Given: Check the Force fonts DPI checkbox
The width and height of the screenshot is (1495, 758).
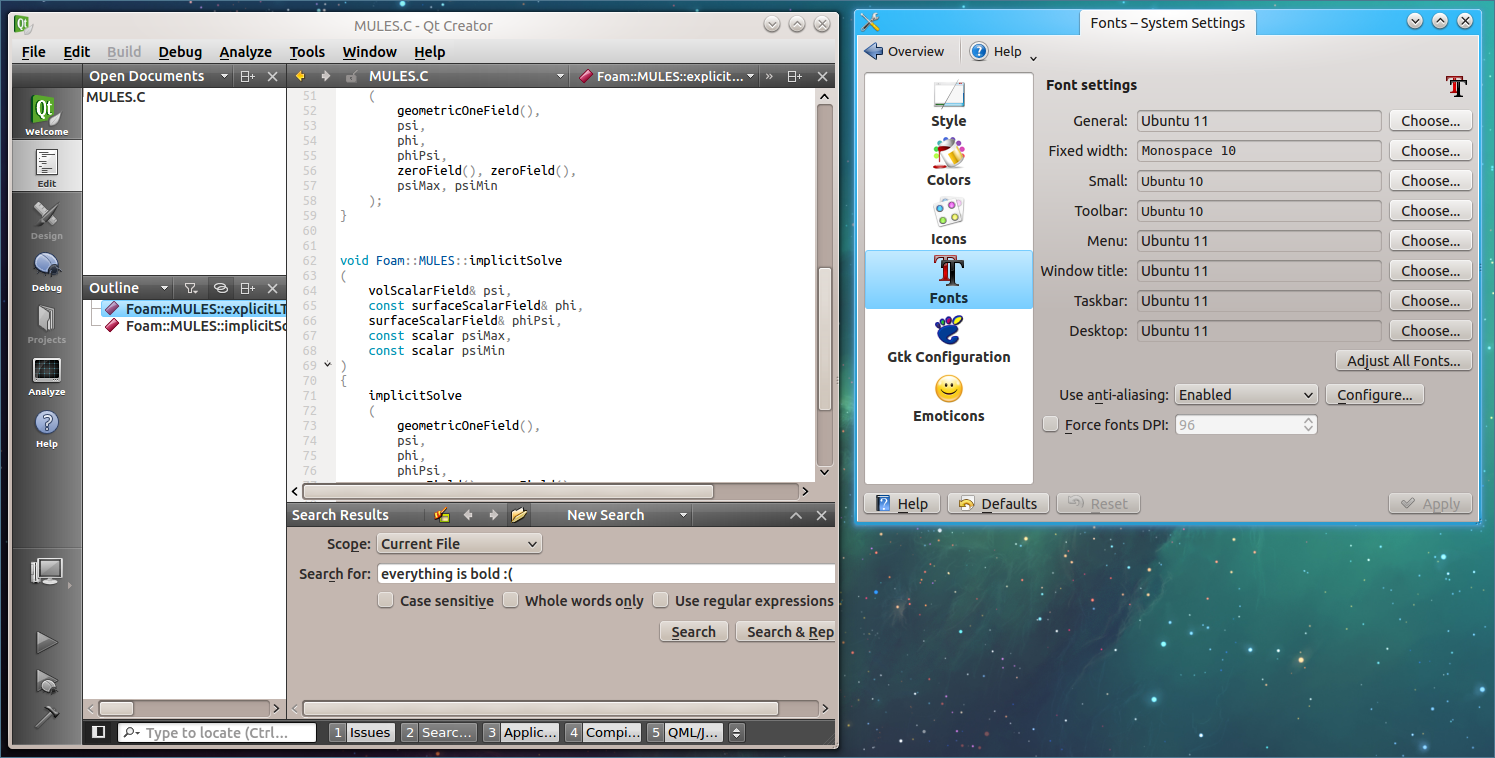Looking at the screenshot, I should [x=1050, y=424].
